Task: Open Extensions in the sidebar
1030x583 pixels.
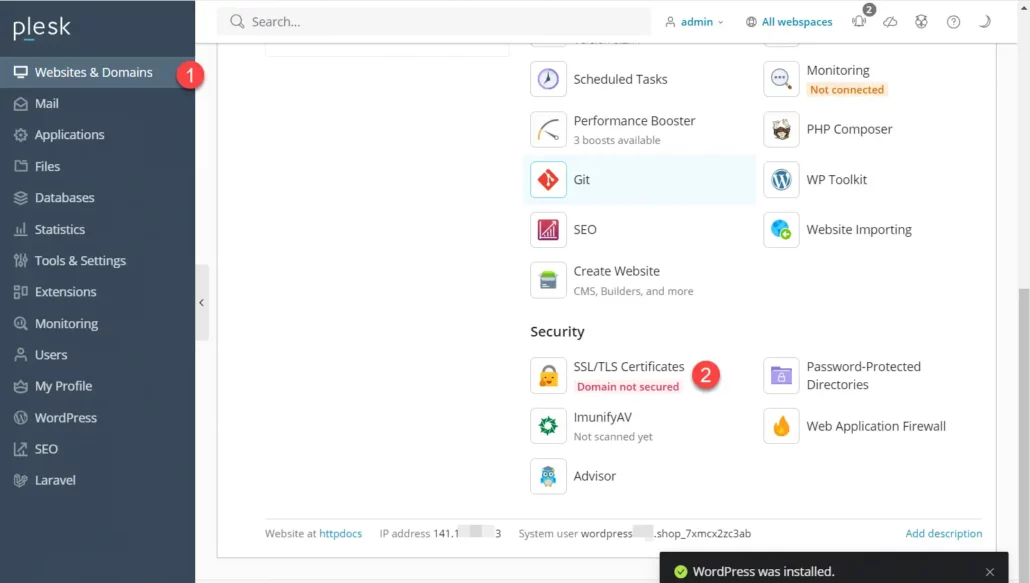Action: coord(97,292)
